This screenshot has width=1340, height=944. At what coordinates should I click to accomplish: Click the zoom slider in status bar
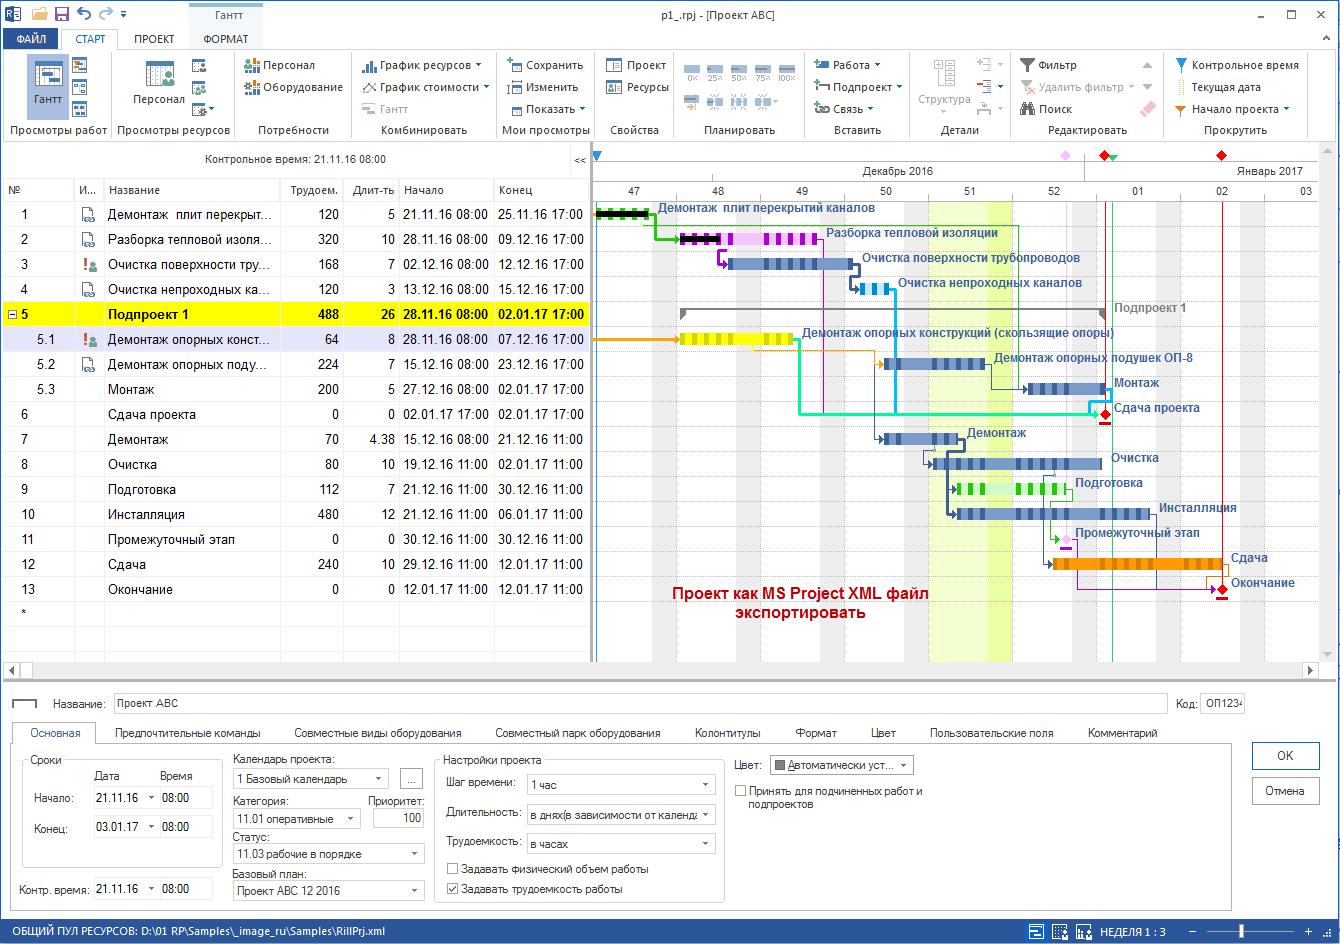click(x=1242, y=931)
